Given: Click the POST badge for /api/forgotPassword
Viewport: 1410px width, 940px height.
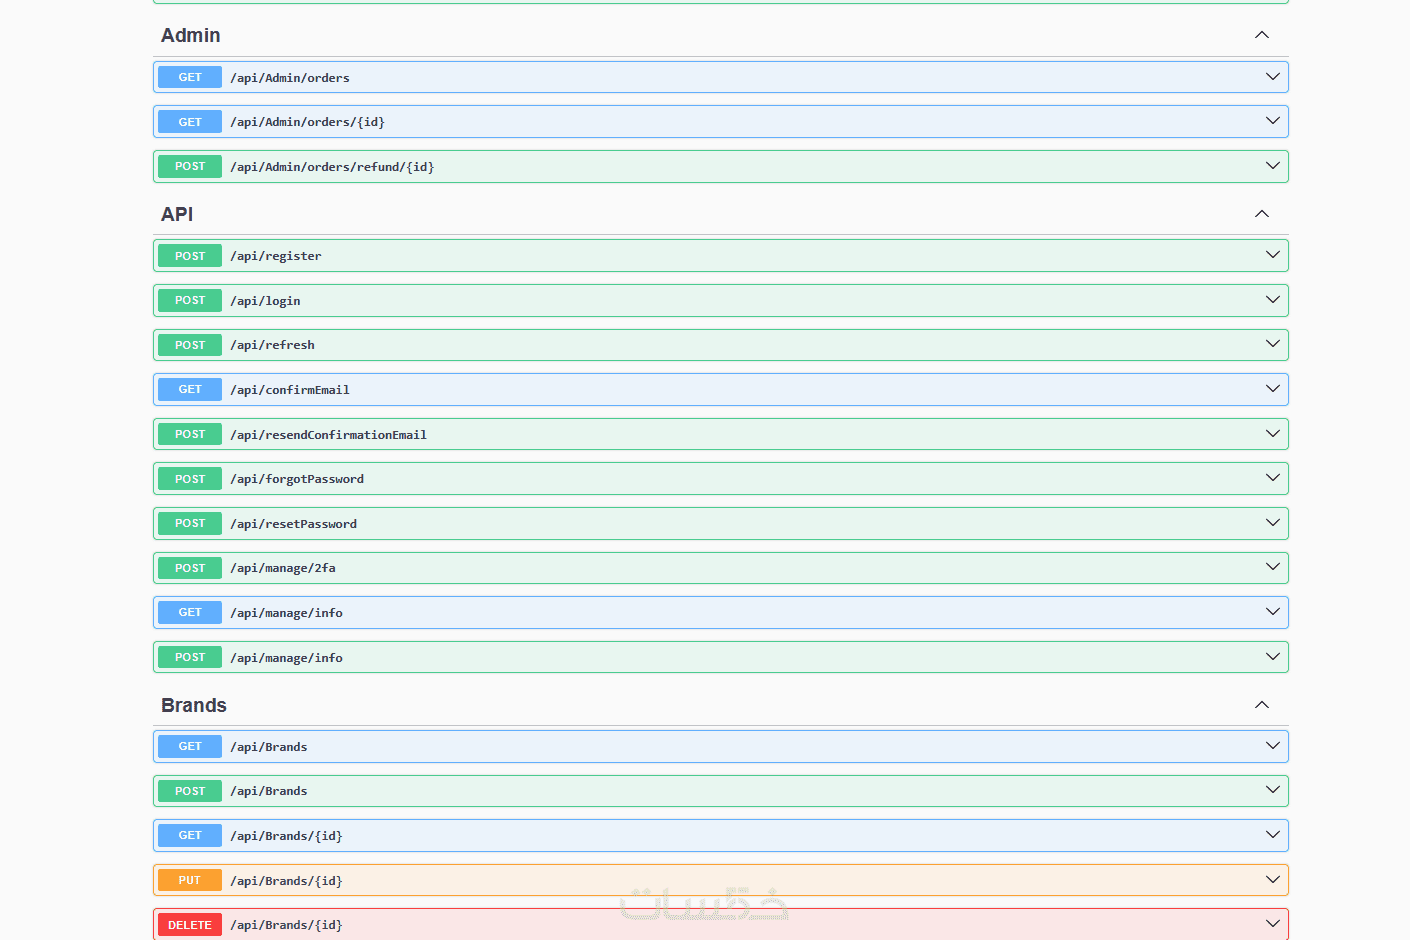Looking at the screenshot, I should (190, 479).
